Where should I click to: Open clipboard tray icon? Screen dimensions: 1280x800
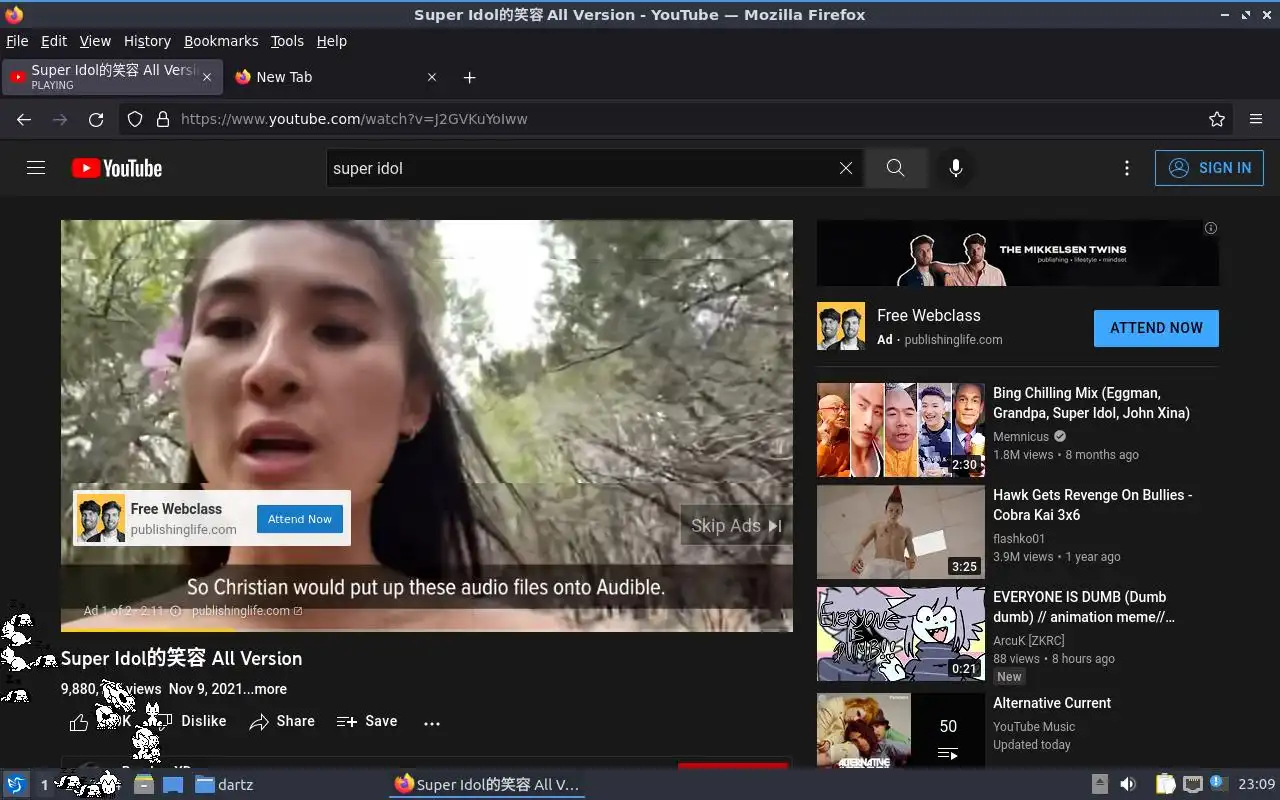point(1165,784)
